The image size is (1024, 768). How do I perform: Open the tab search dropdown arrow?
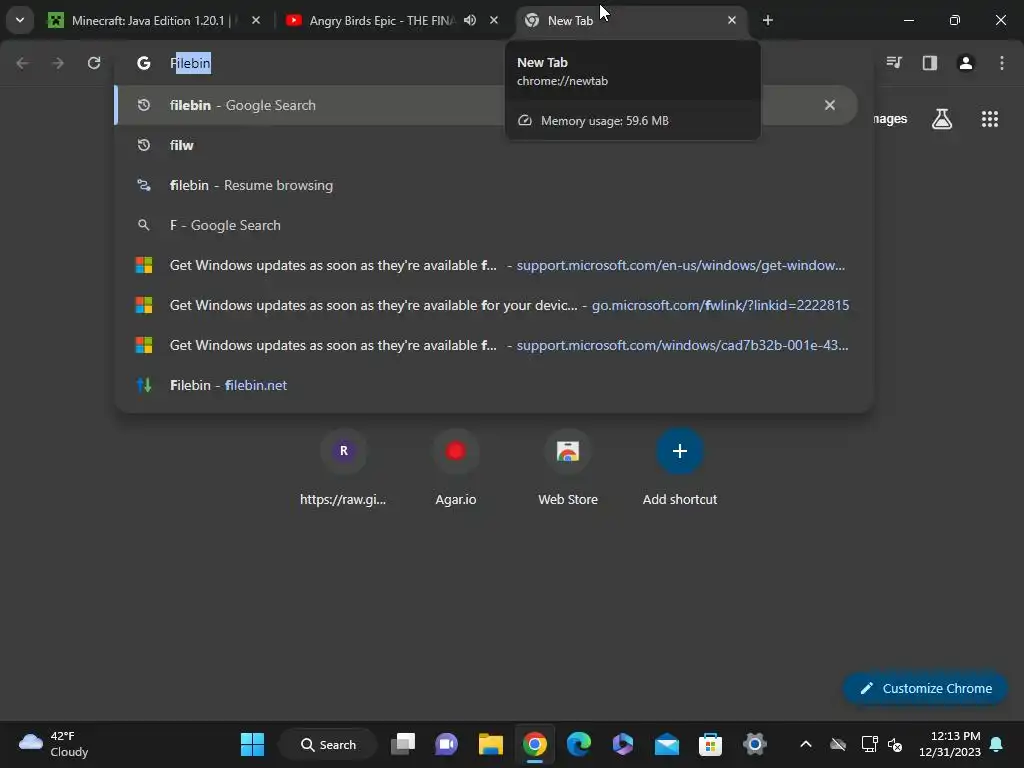(x=20, y=20)
